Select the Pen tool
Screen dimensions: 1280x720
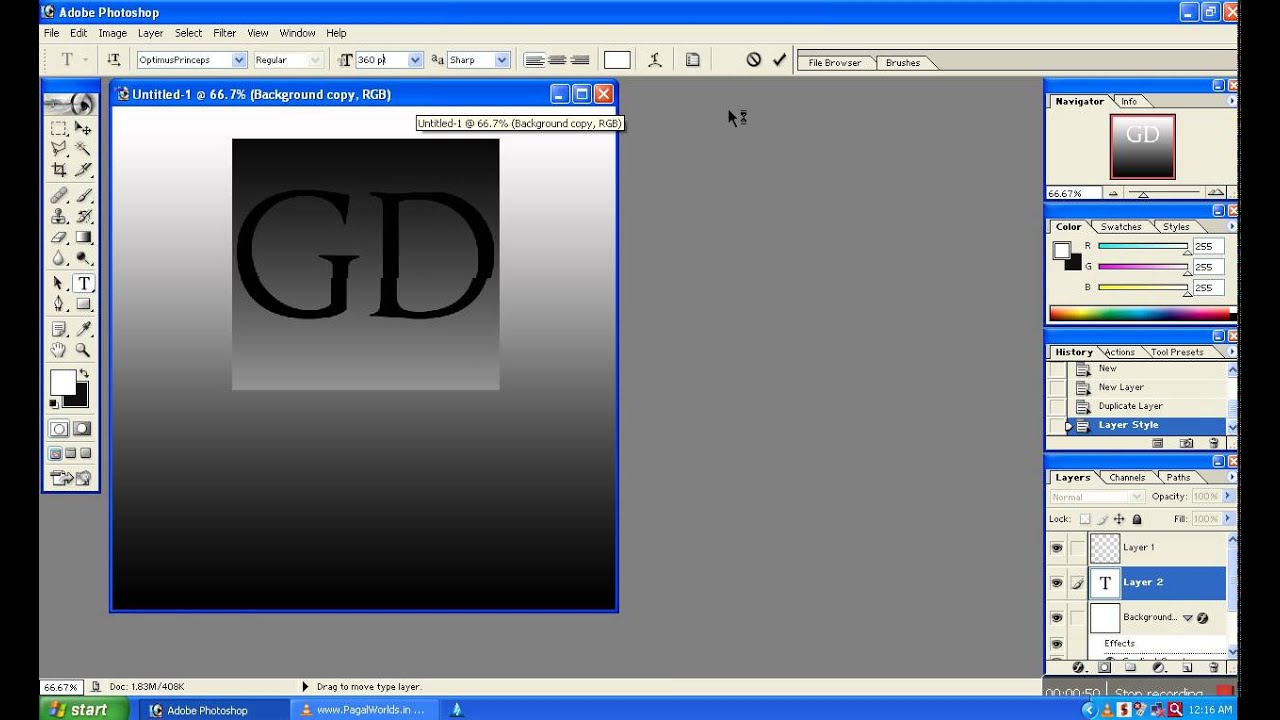click(59, 304)
